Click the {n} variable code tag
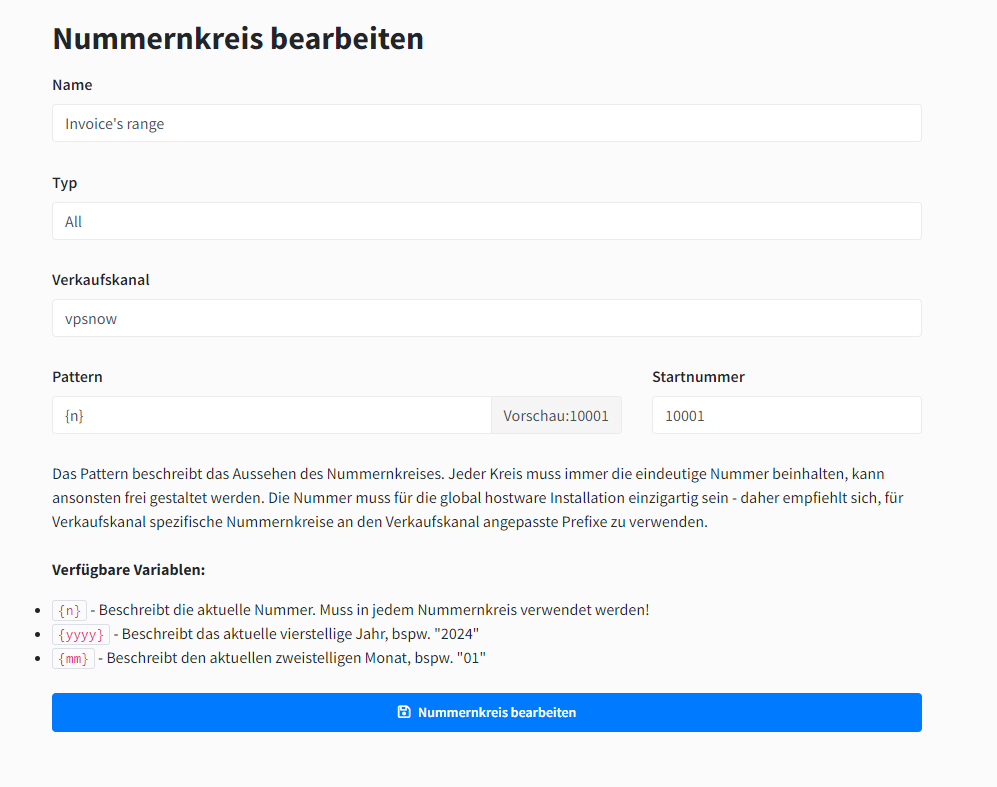The image size is (997, 787). point(70,610)
